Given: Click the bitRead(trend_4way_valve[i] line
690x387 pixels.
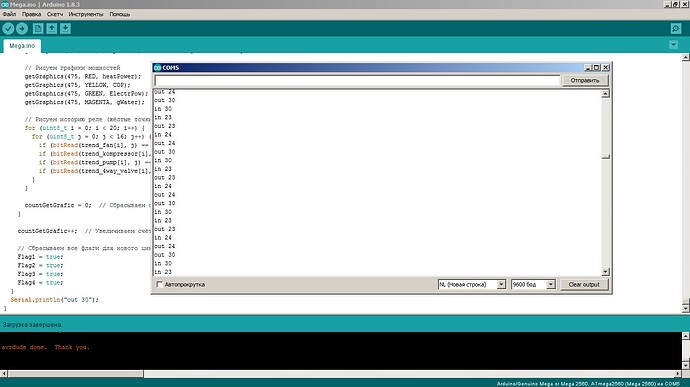Looking at the screenshot, I should click(95, 171).
